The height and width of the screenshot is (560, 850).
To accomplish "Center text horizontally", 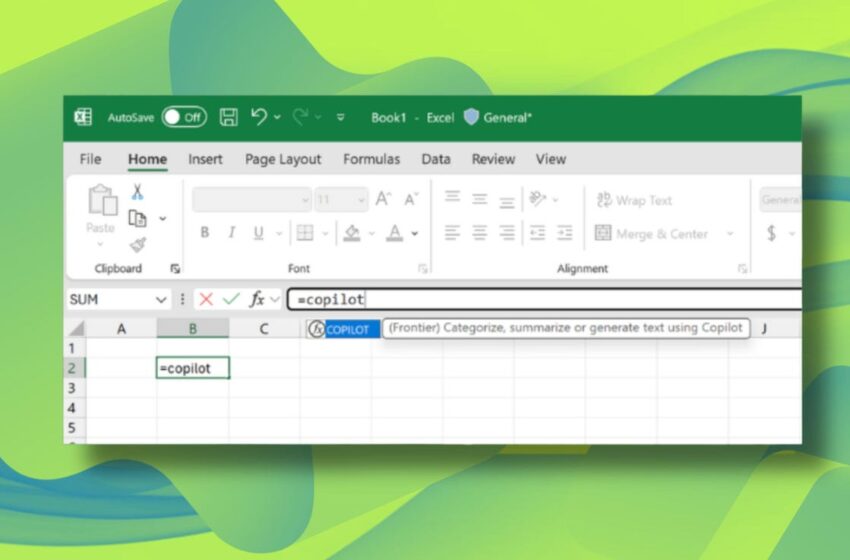I will coord(480,233).
